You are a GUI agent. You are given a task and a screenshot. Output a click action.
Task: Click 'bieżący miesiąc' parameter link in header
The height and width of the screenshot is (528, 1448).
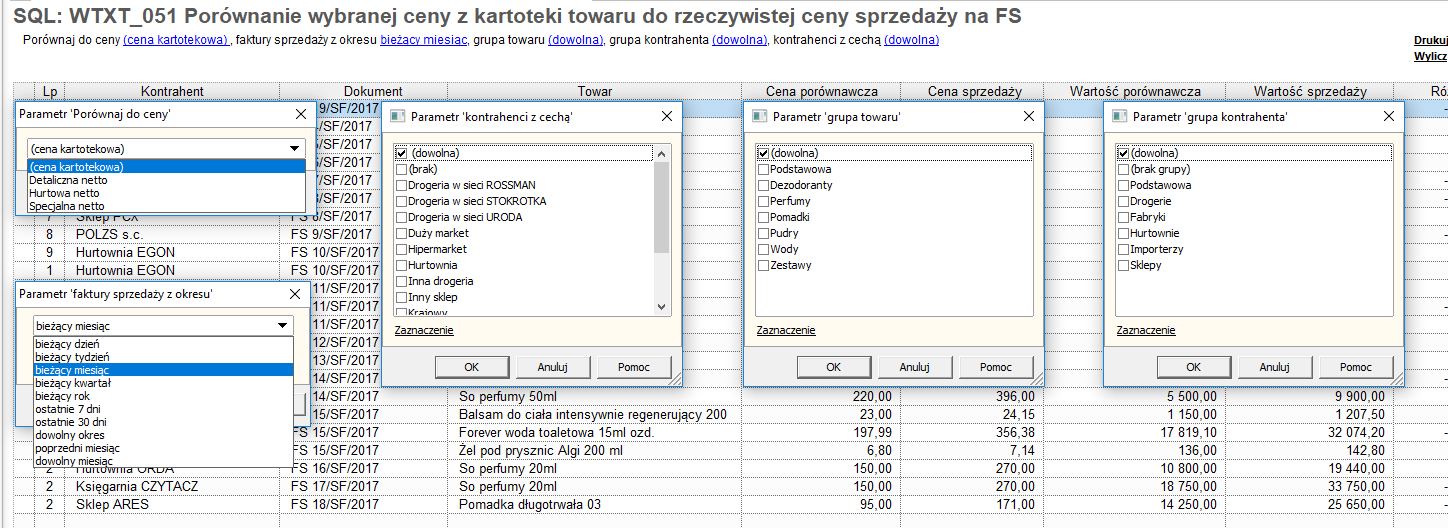424,40
